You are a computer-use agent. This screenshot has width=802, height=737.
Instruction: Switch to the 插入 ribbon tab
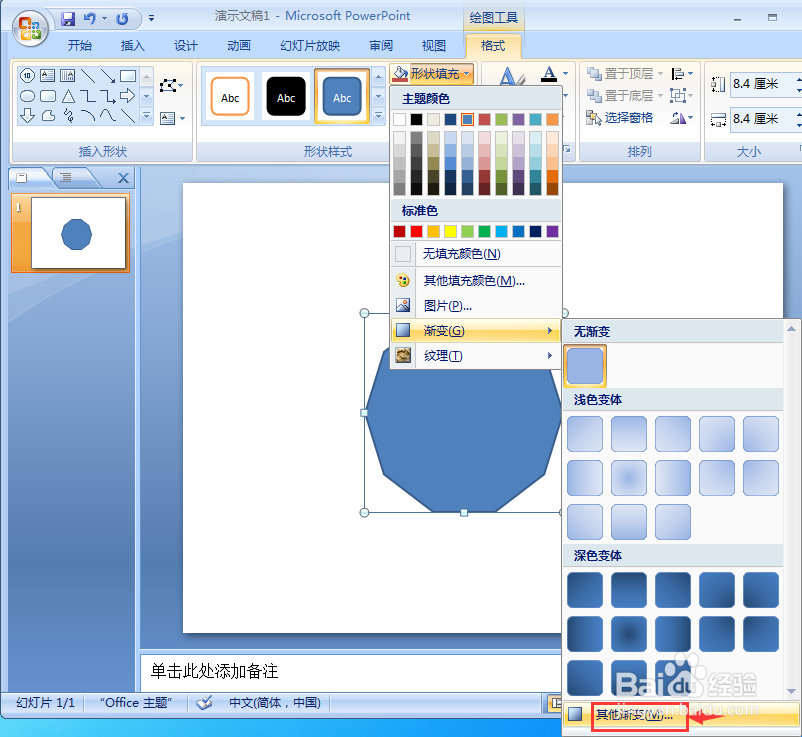[132, 46]
